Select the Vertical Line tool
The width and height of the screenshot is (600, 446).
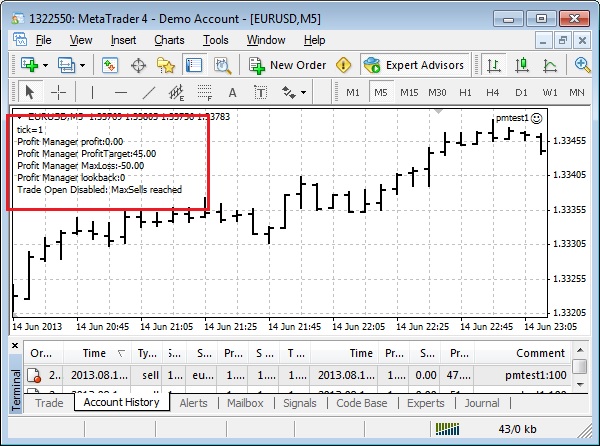pos(92,93)
